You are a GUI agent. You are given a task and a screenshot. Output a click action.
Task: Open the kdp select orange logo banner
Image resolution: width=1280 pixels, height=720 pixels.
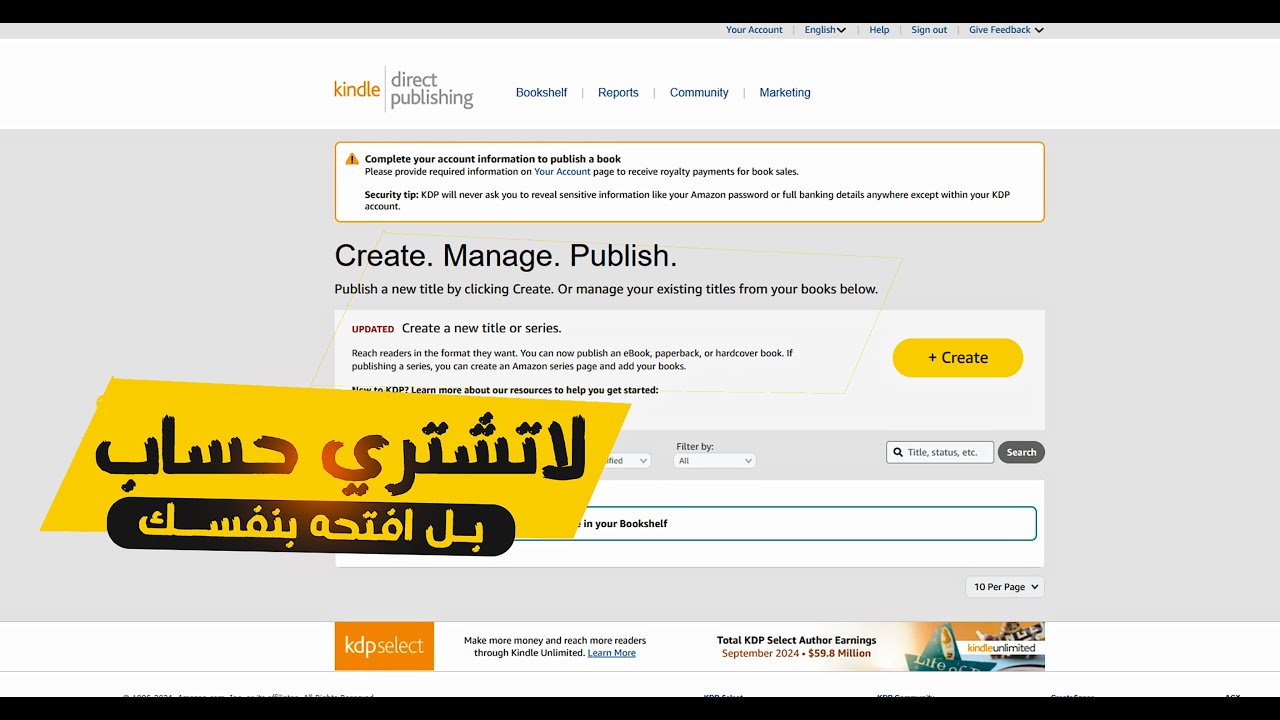point(384,646)
